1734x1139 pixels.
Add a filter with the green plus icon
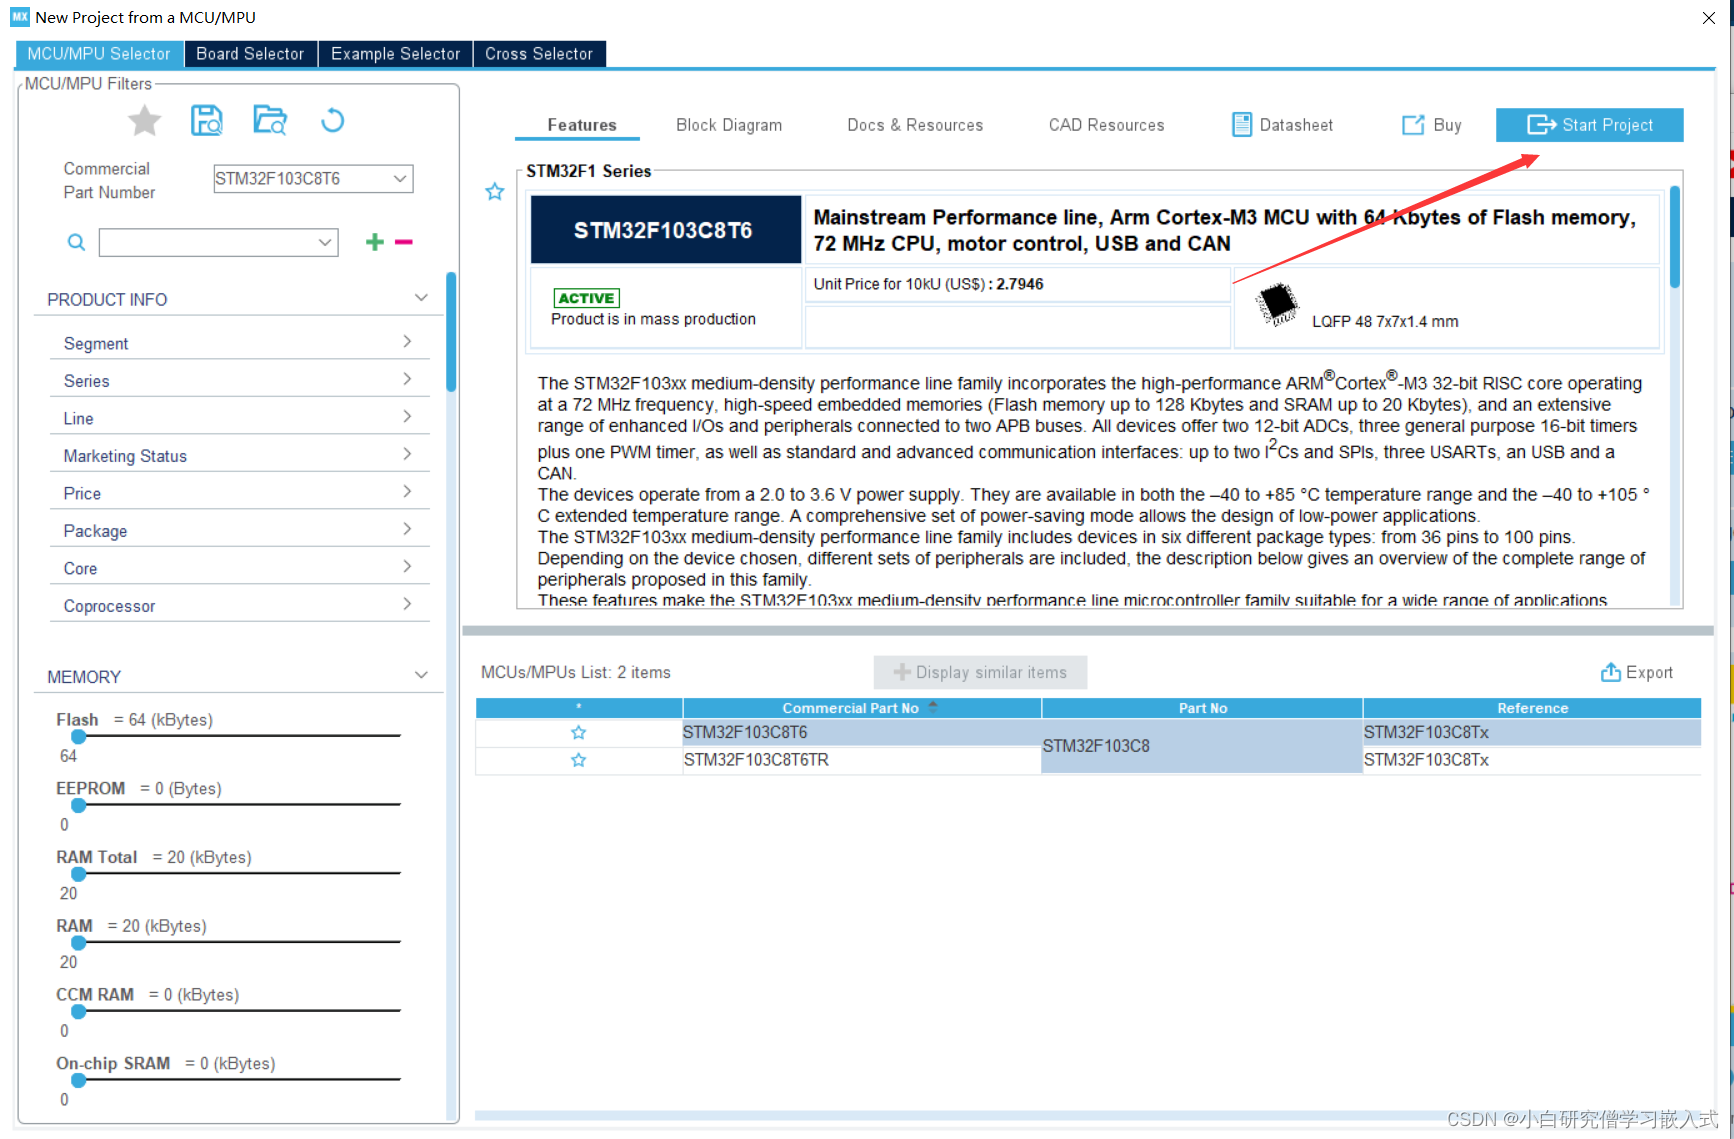click(x=375, y=242)
